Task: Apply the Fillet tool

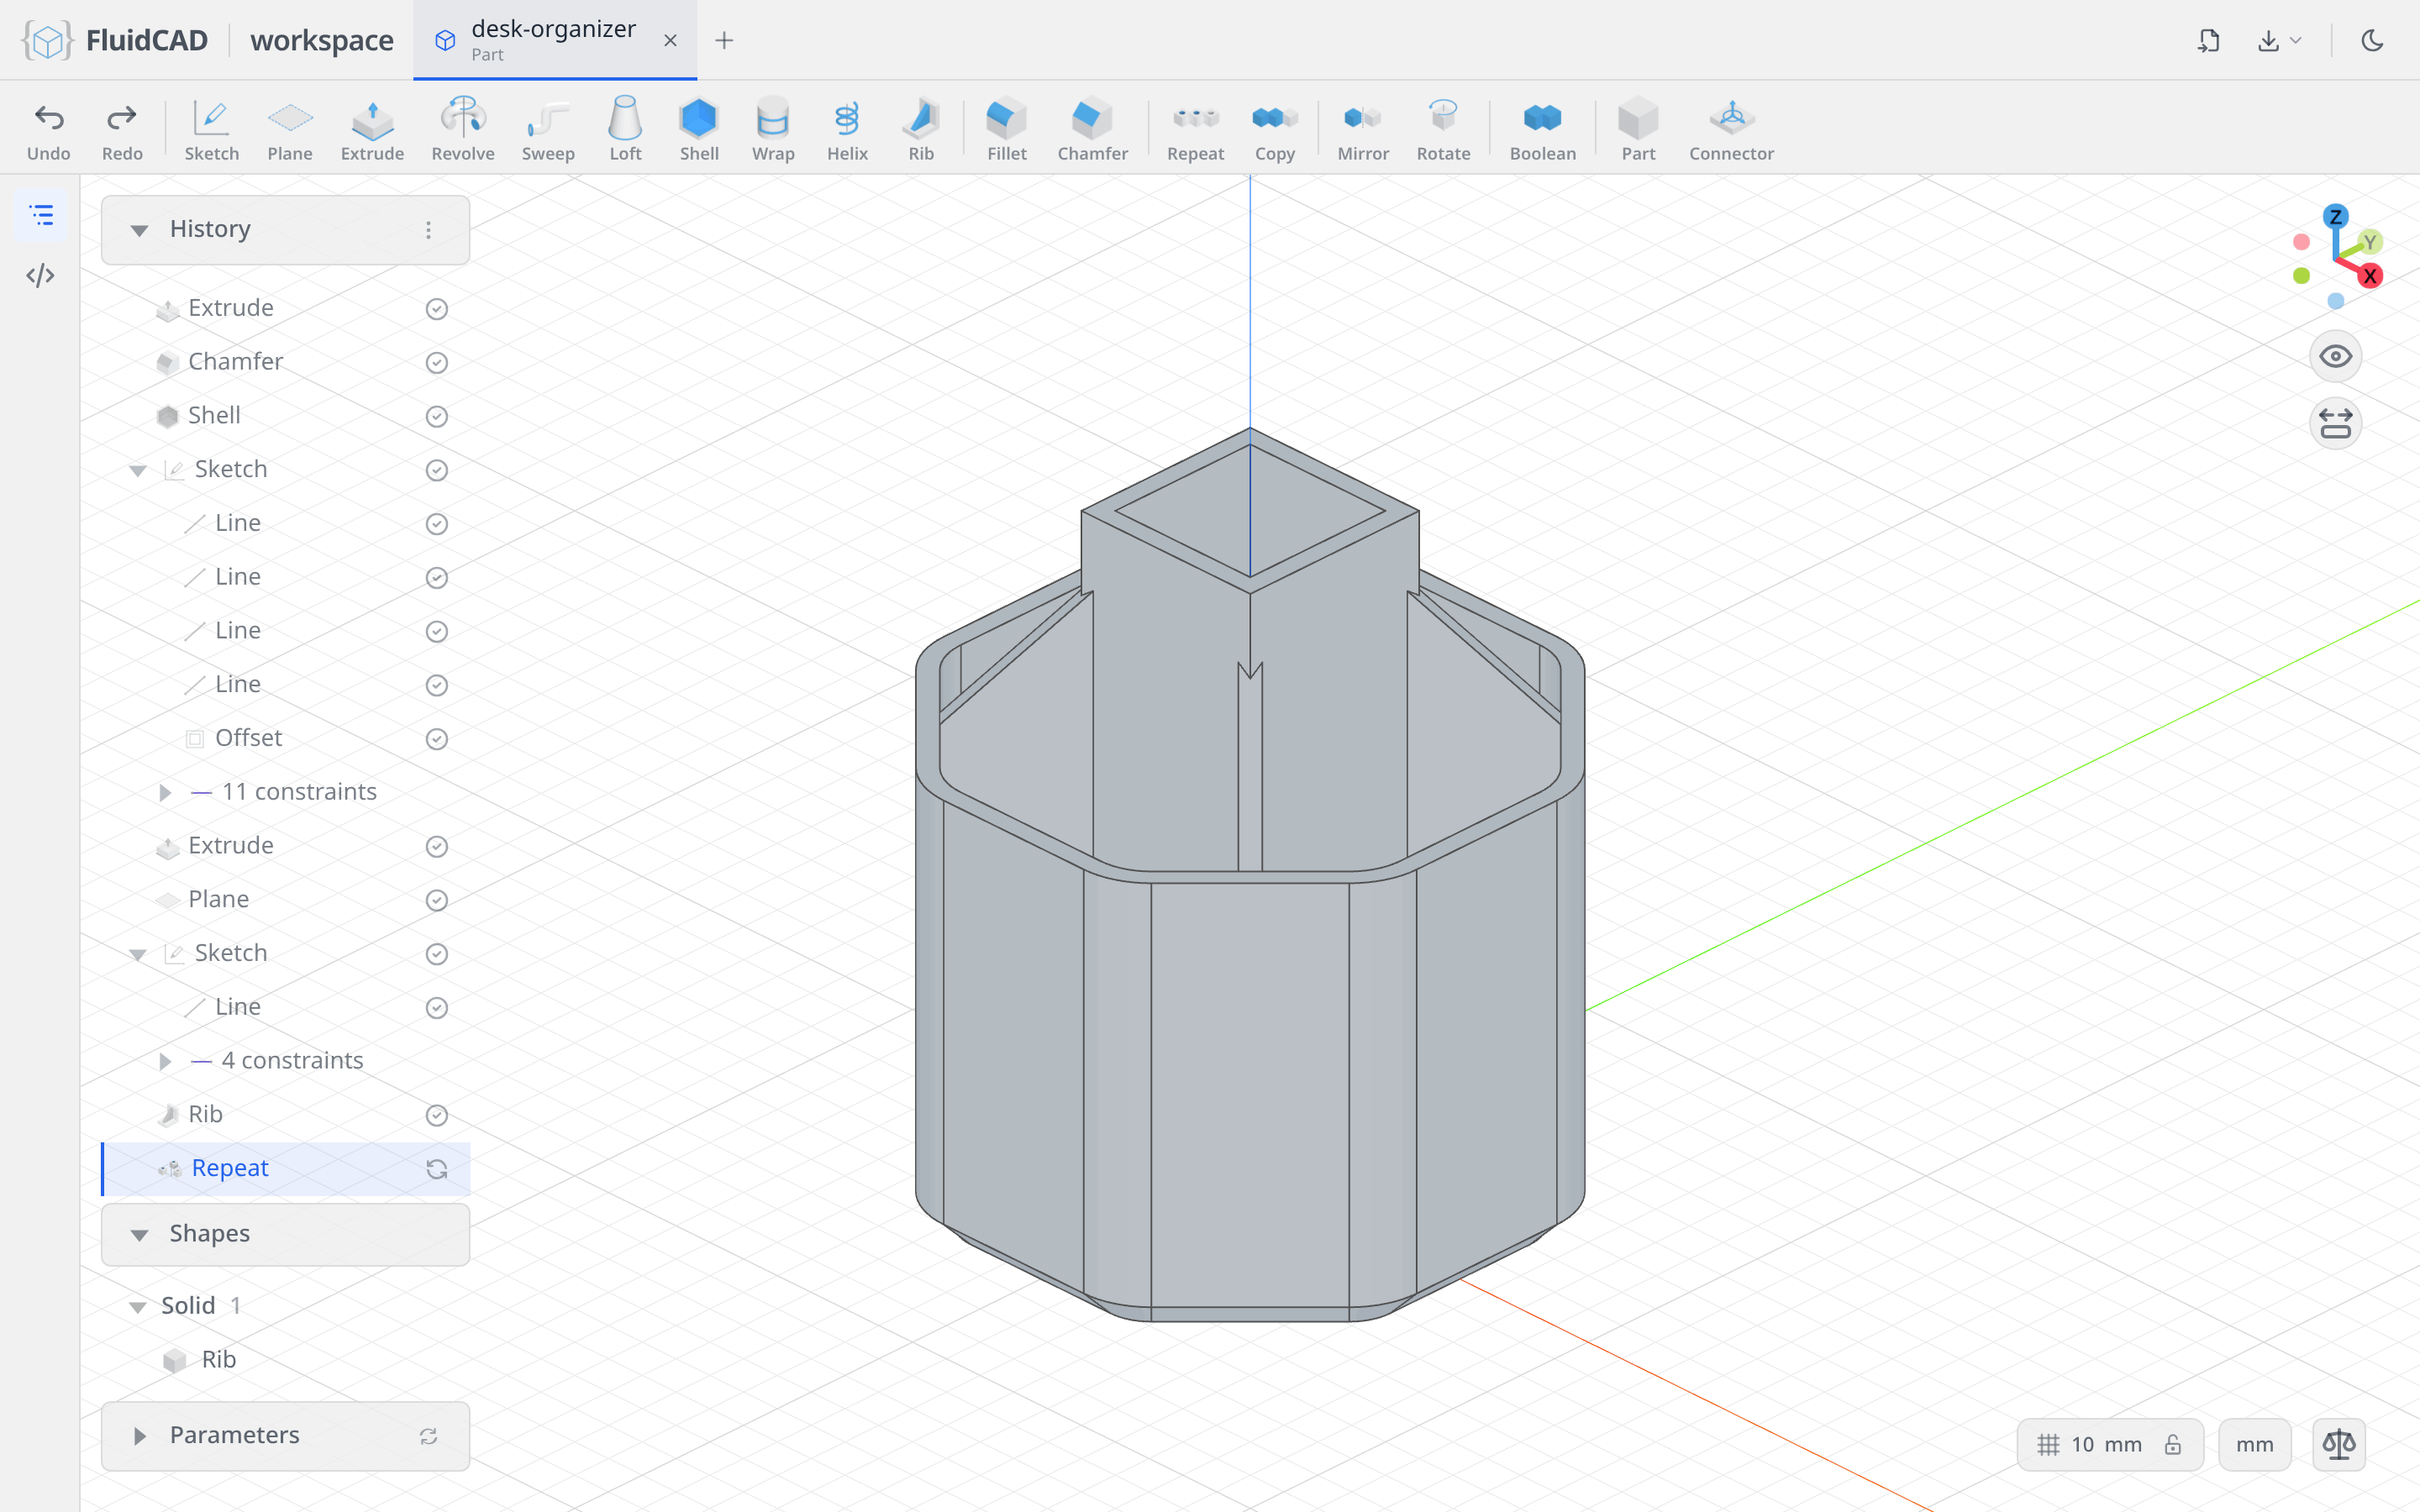Action: (x=1007, y=130)
